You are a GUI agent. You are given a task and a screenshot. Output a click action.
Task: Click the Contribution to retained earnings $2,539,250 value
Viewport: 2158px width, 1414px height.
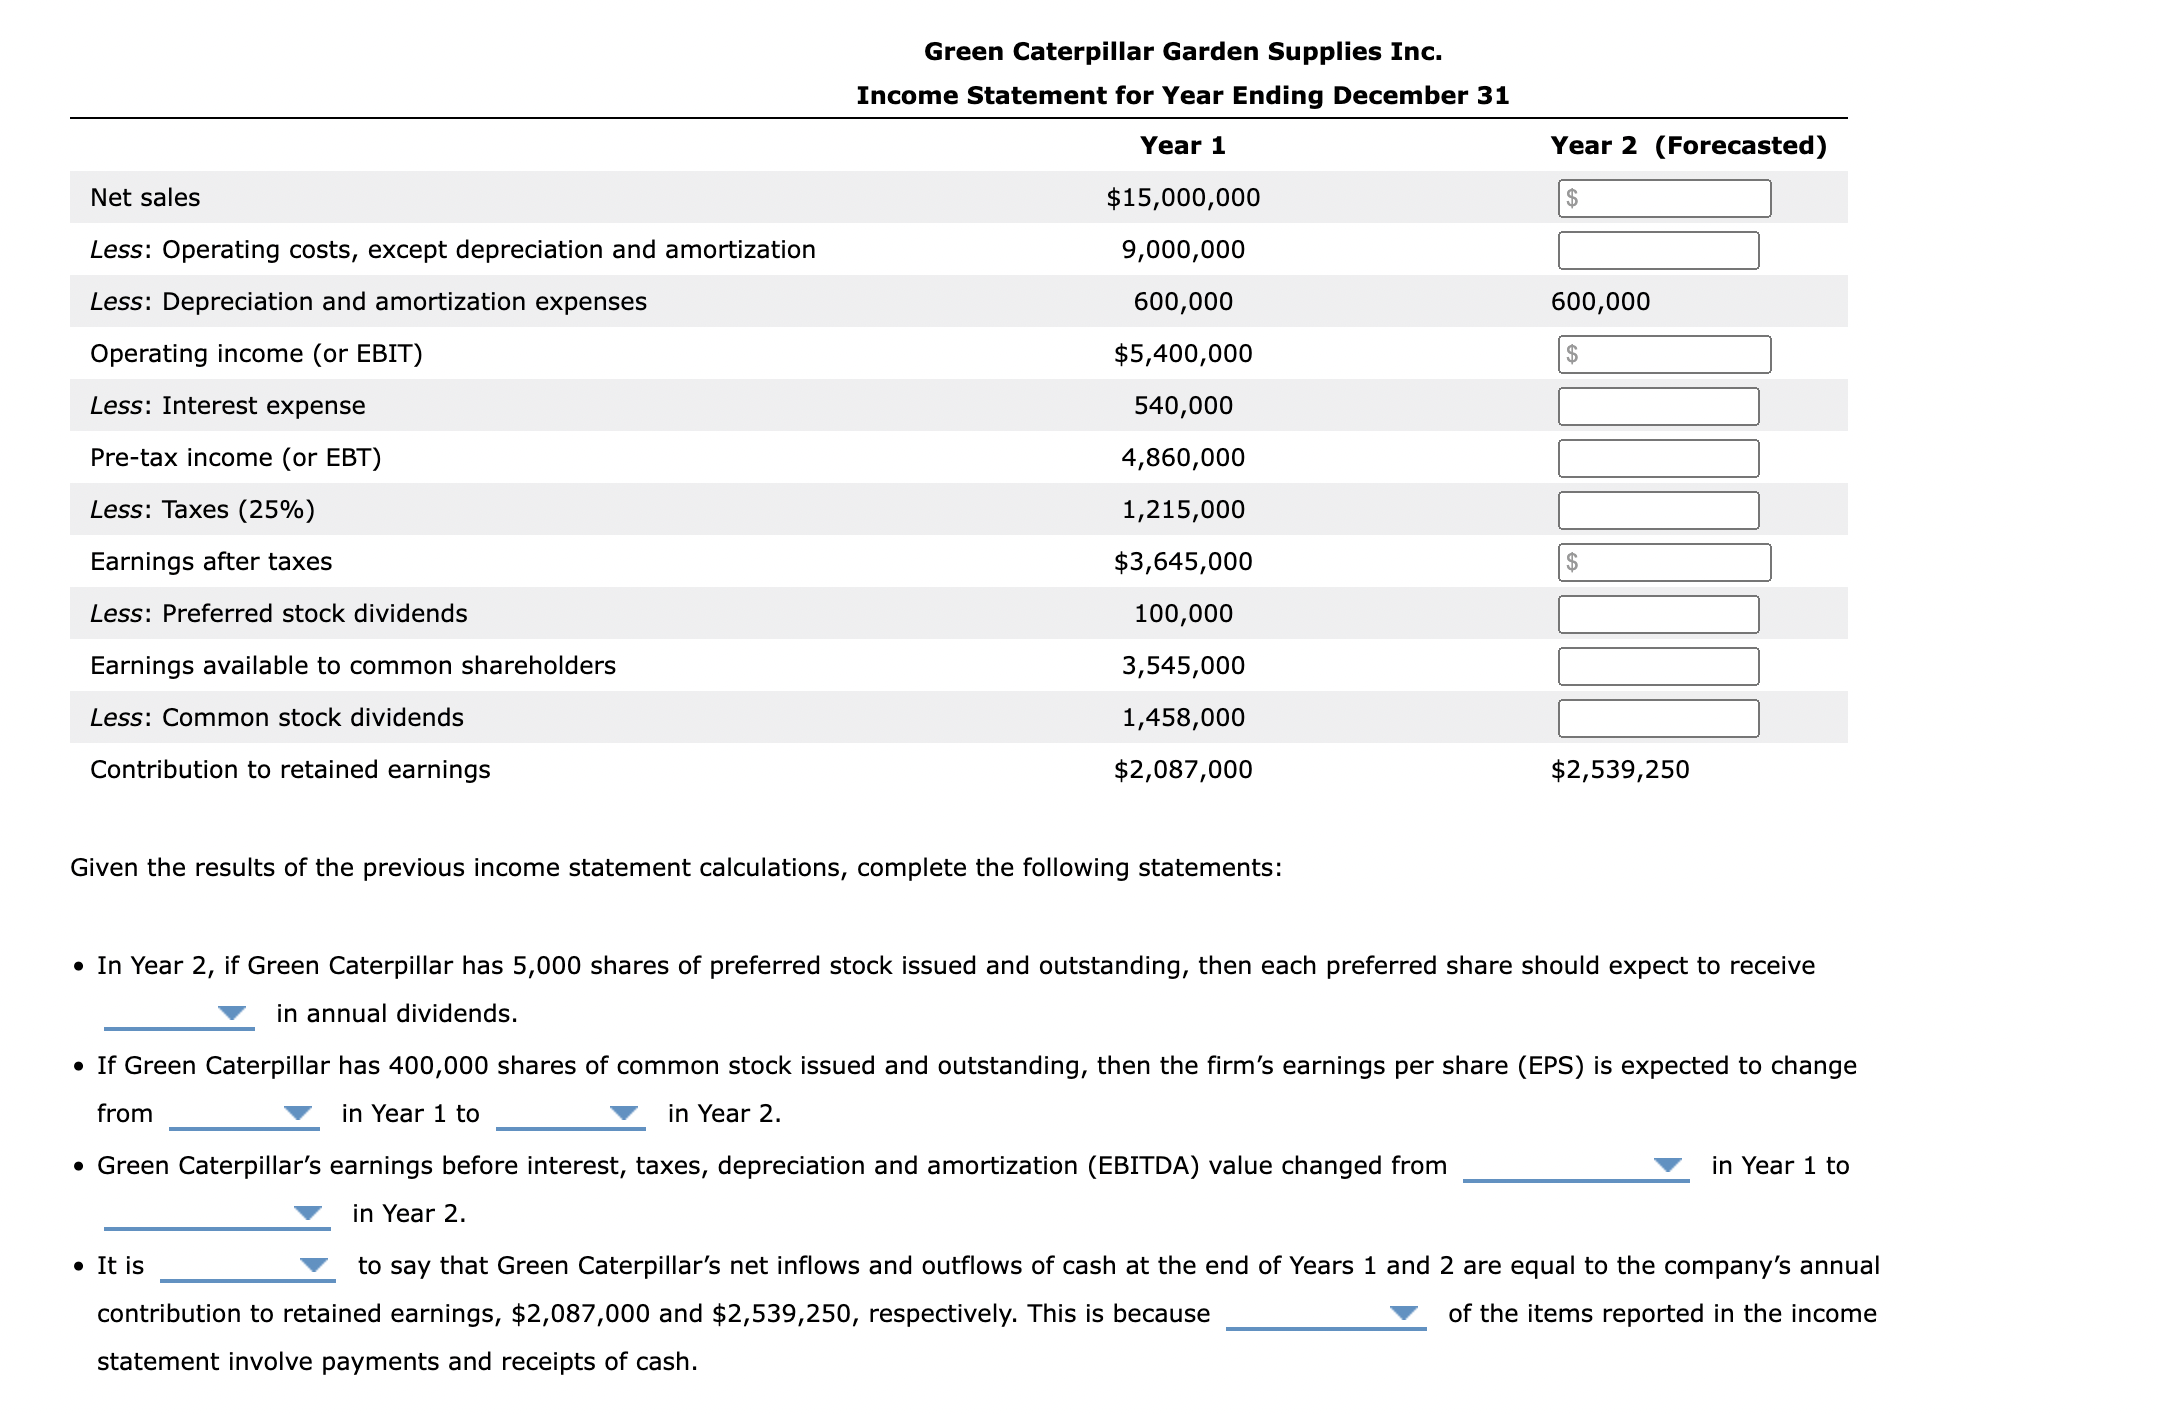coord(1619,770)
